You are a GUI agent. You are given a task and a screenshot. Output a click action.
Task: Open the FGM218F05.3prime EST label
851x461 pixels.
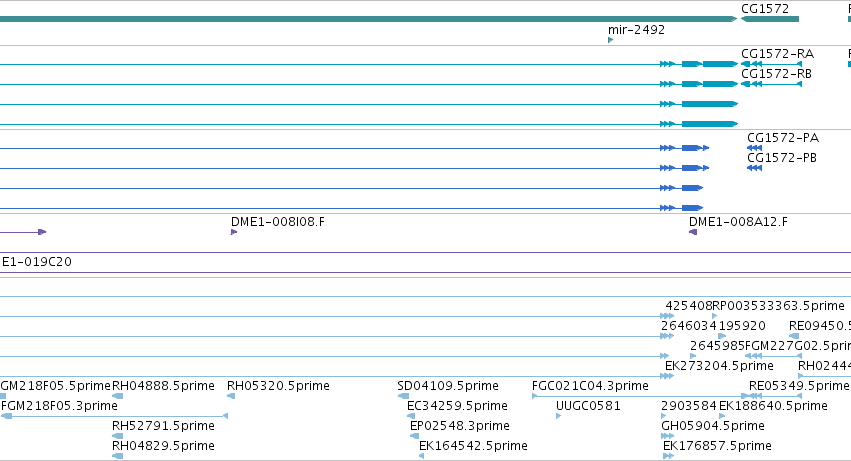point(59,406)
